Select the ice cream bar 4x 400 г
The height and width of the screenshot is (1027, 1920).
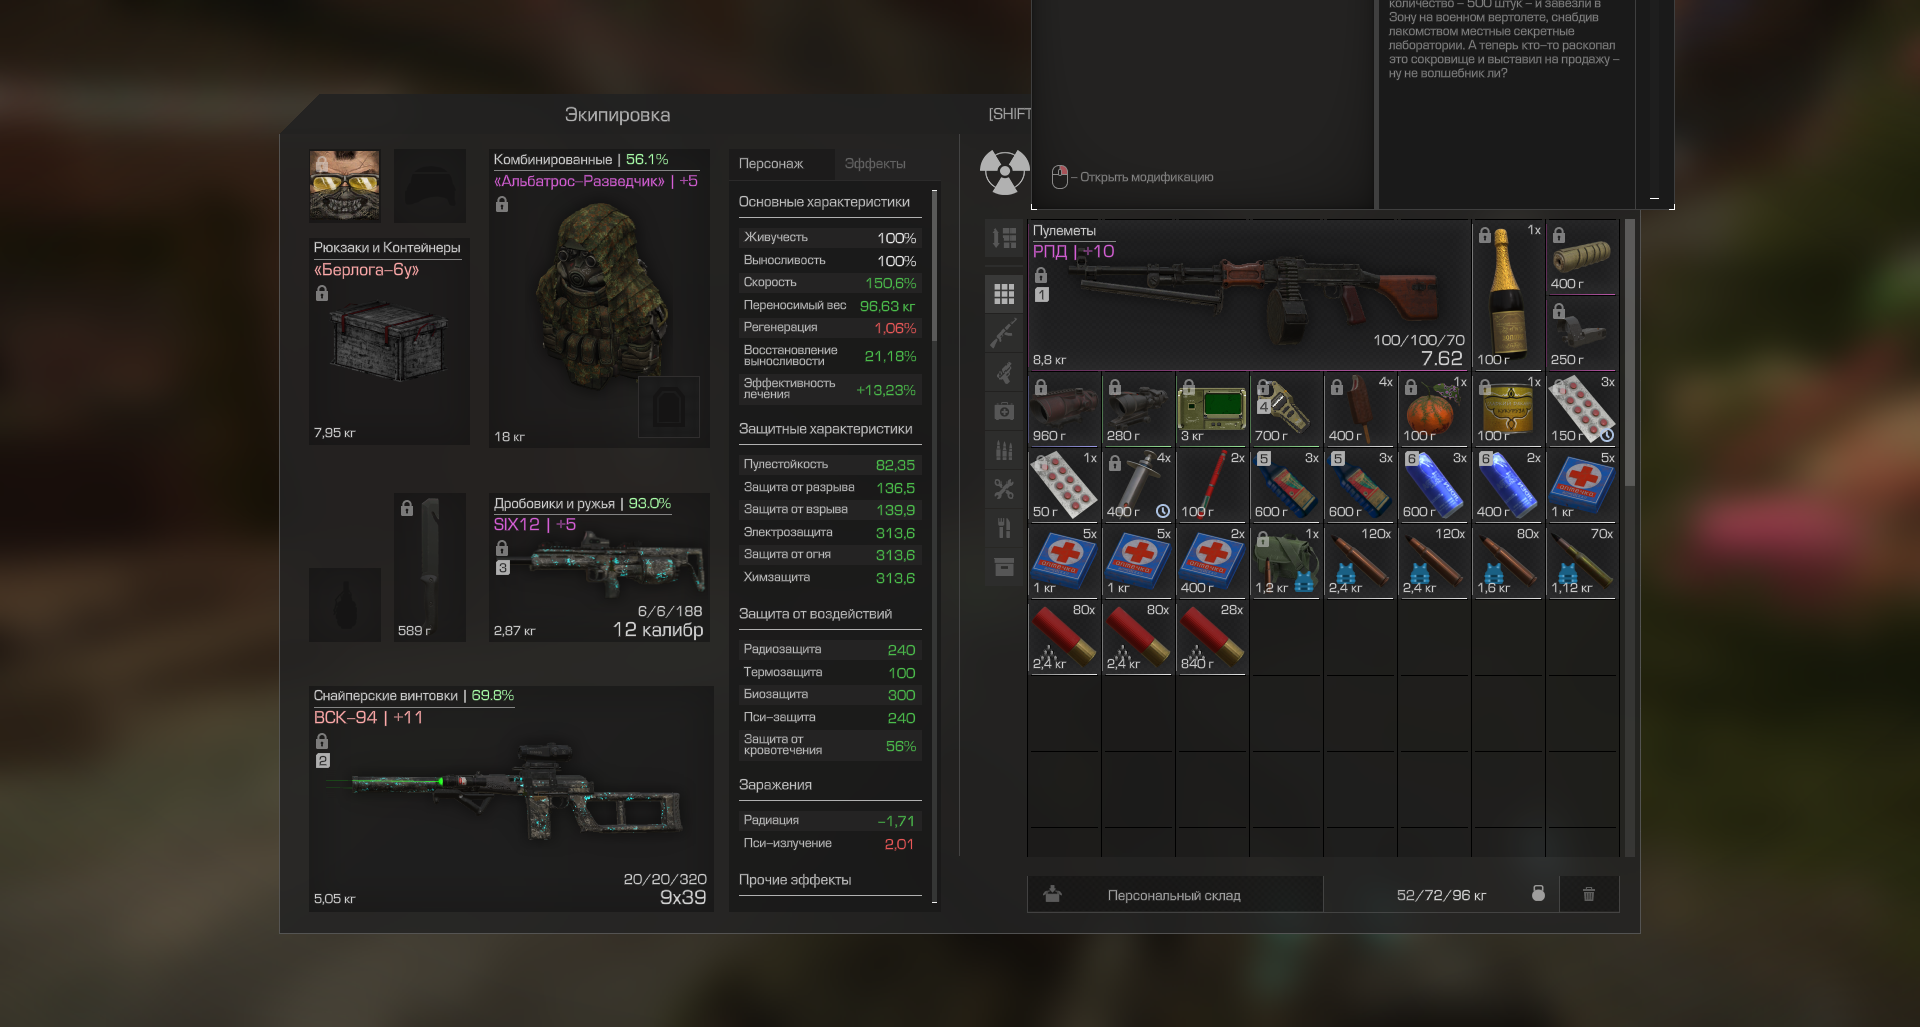1360,410
